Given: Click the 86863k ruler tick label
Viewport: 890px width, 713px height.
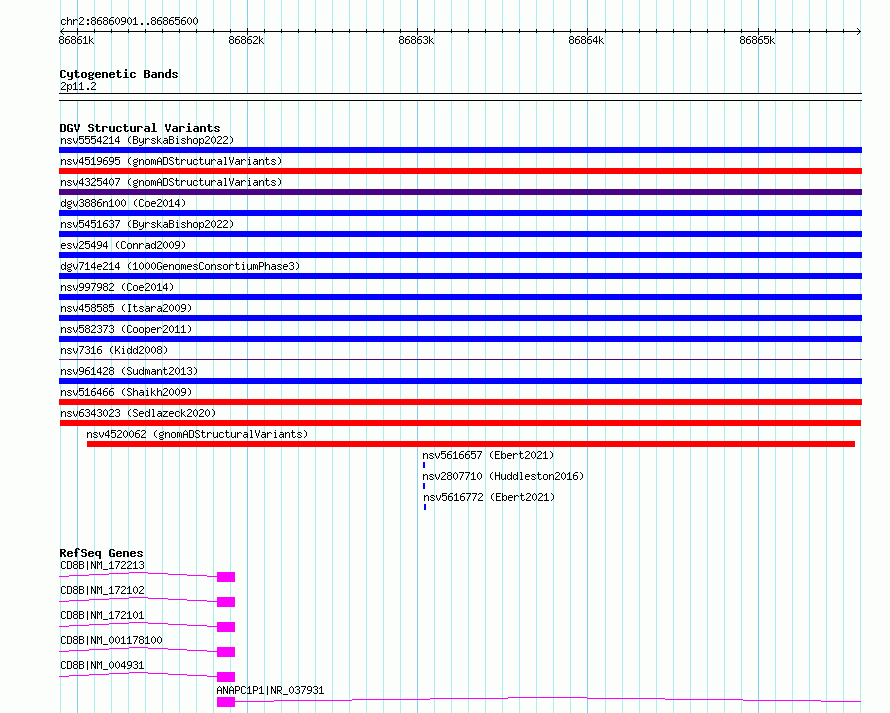Looking at the screenshot, I should (416, 40).
